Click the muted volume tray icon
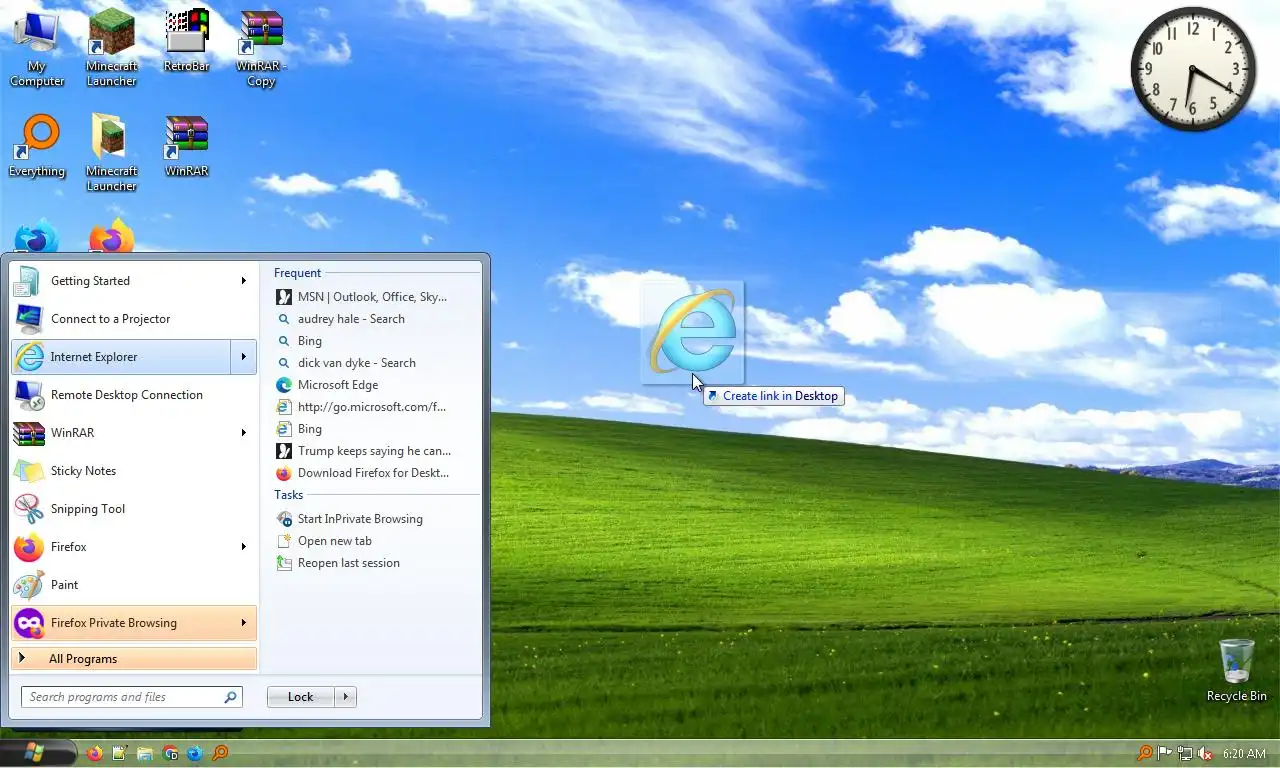The image size is (1280, 768). pos(1205,753)
